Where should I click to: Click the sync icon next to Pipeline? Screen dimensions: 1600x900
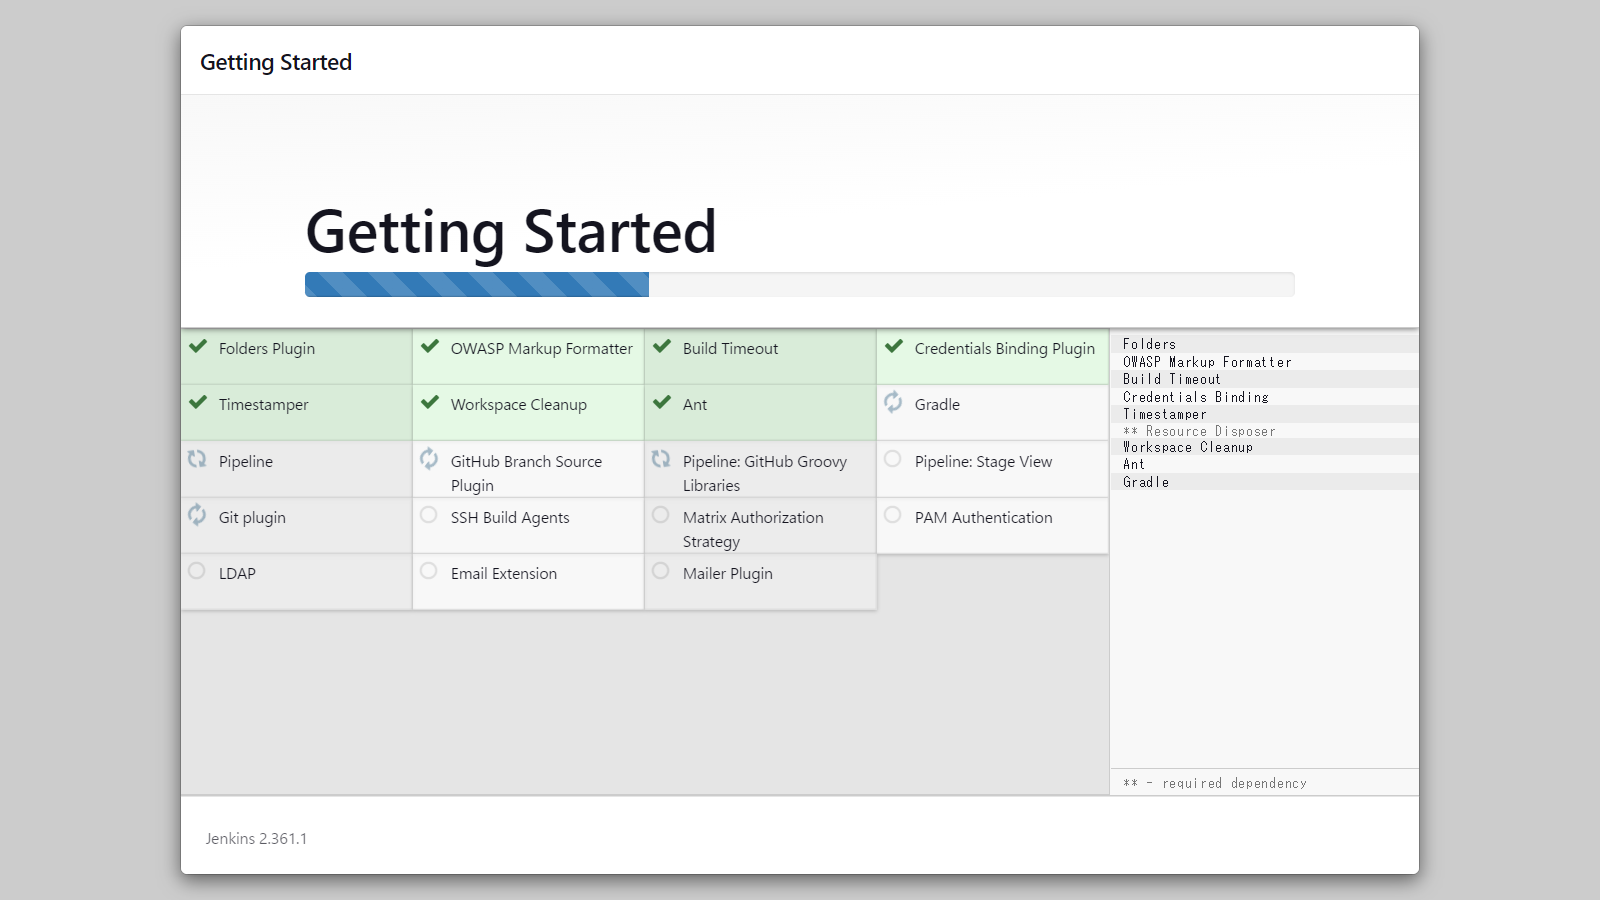[197, 459]
